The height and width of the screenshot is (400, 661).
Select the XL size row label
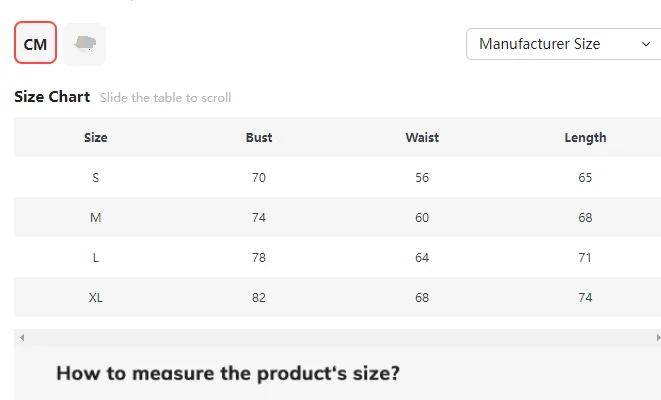(96, 297)
